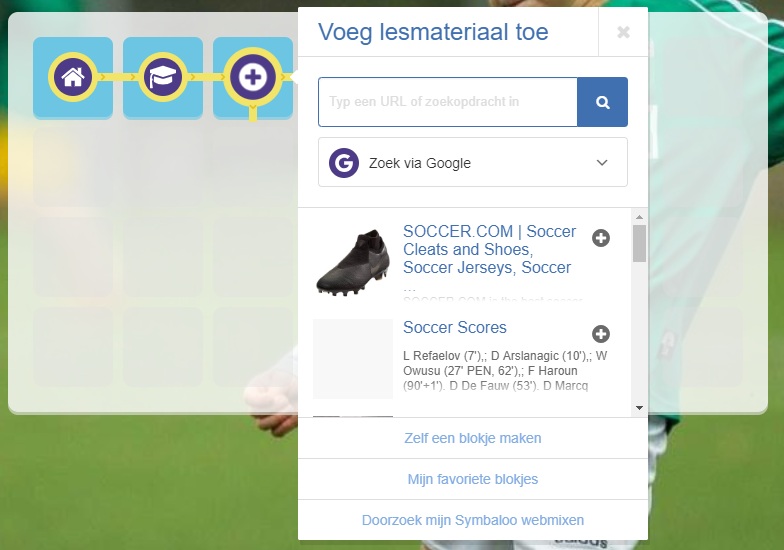Viewport: 784px width, 550px height.
Task: Click the Google G logo icon
Action: pyautogui.click(x=344, y=163)
